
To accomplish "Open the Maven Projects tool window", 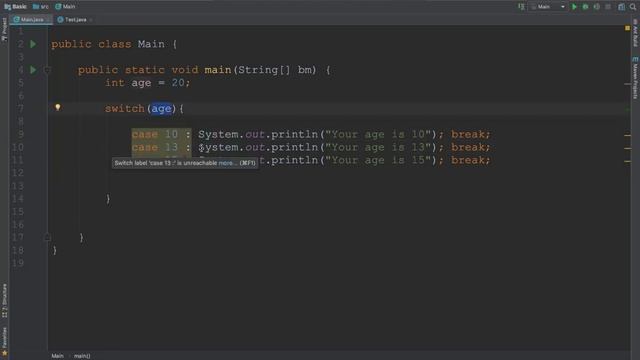I will click(x=636, y=78).
